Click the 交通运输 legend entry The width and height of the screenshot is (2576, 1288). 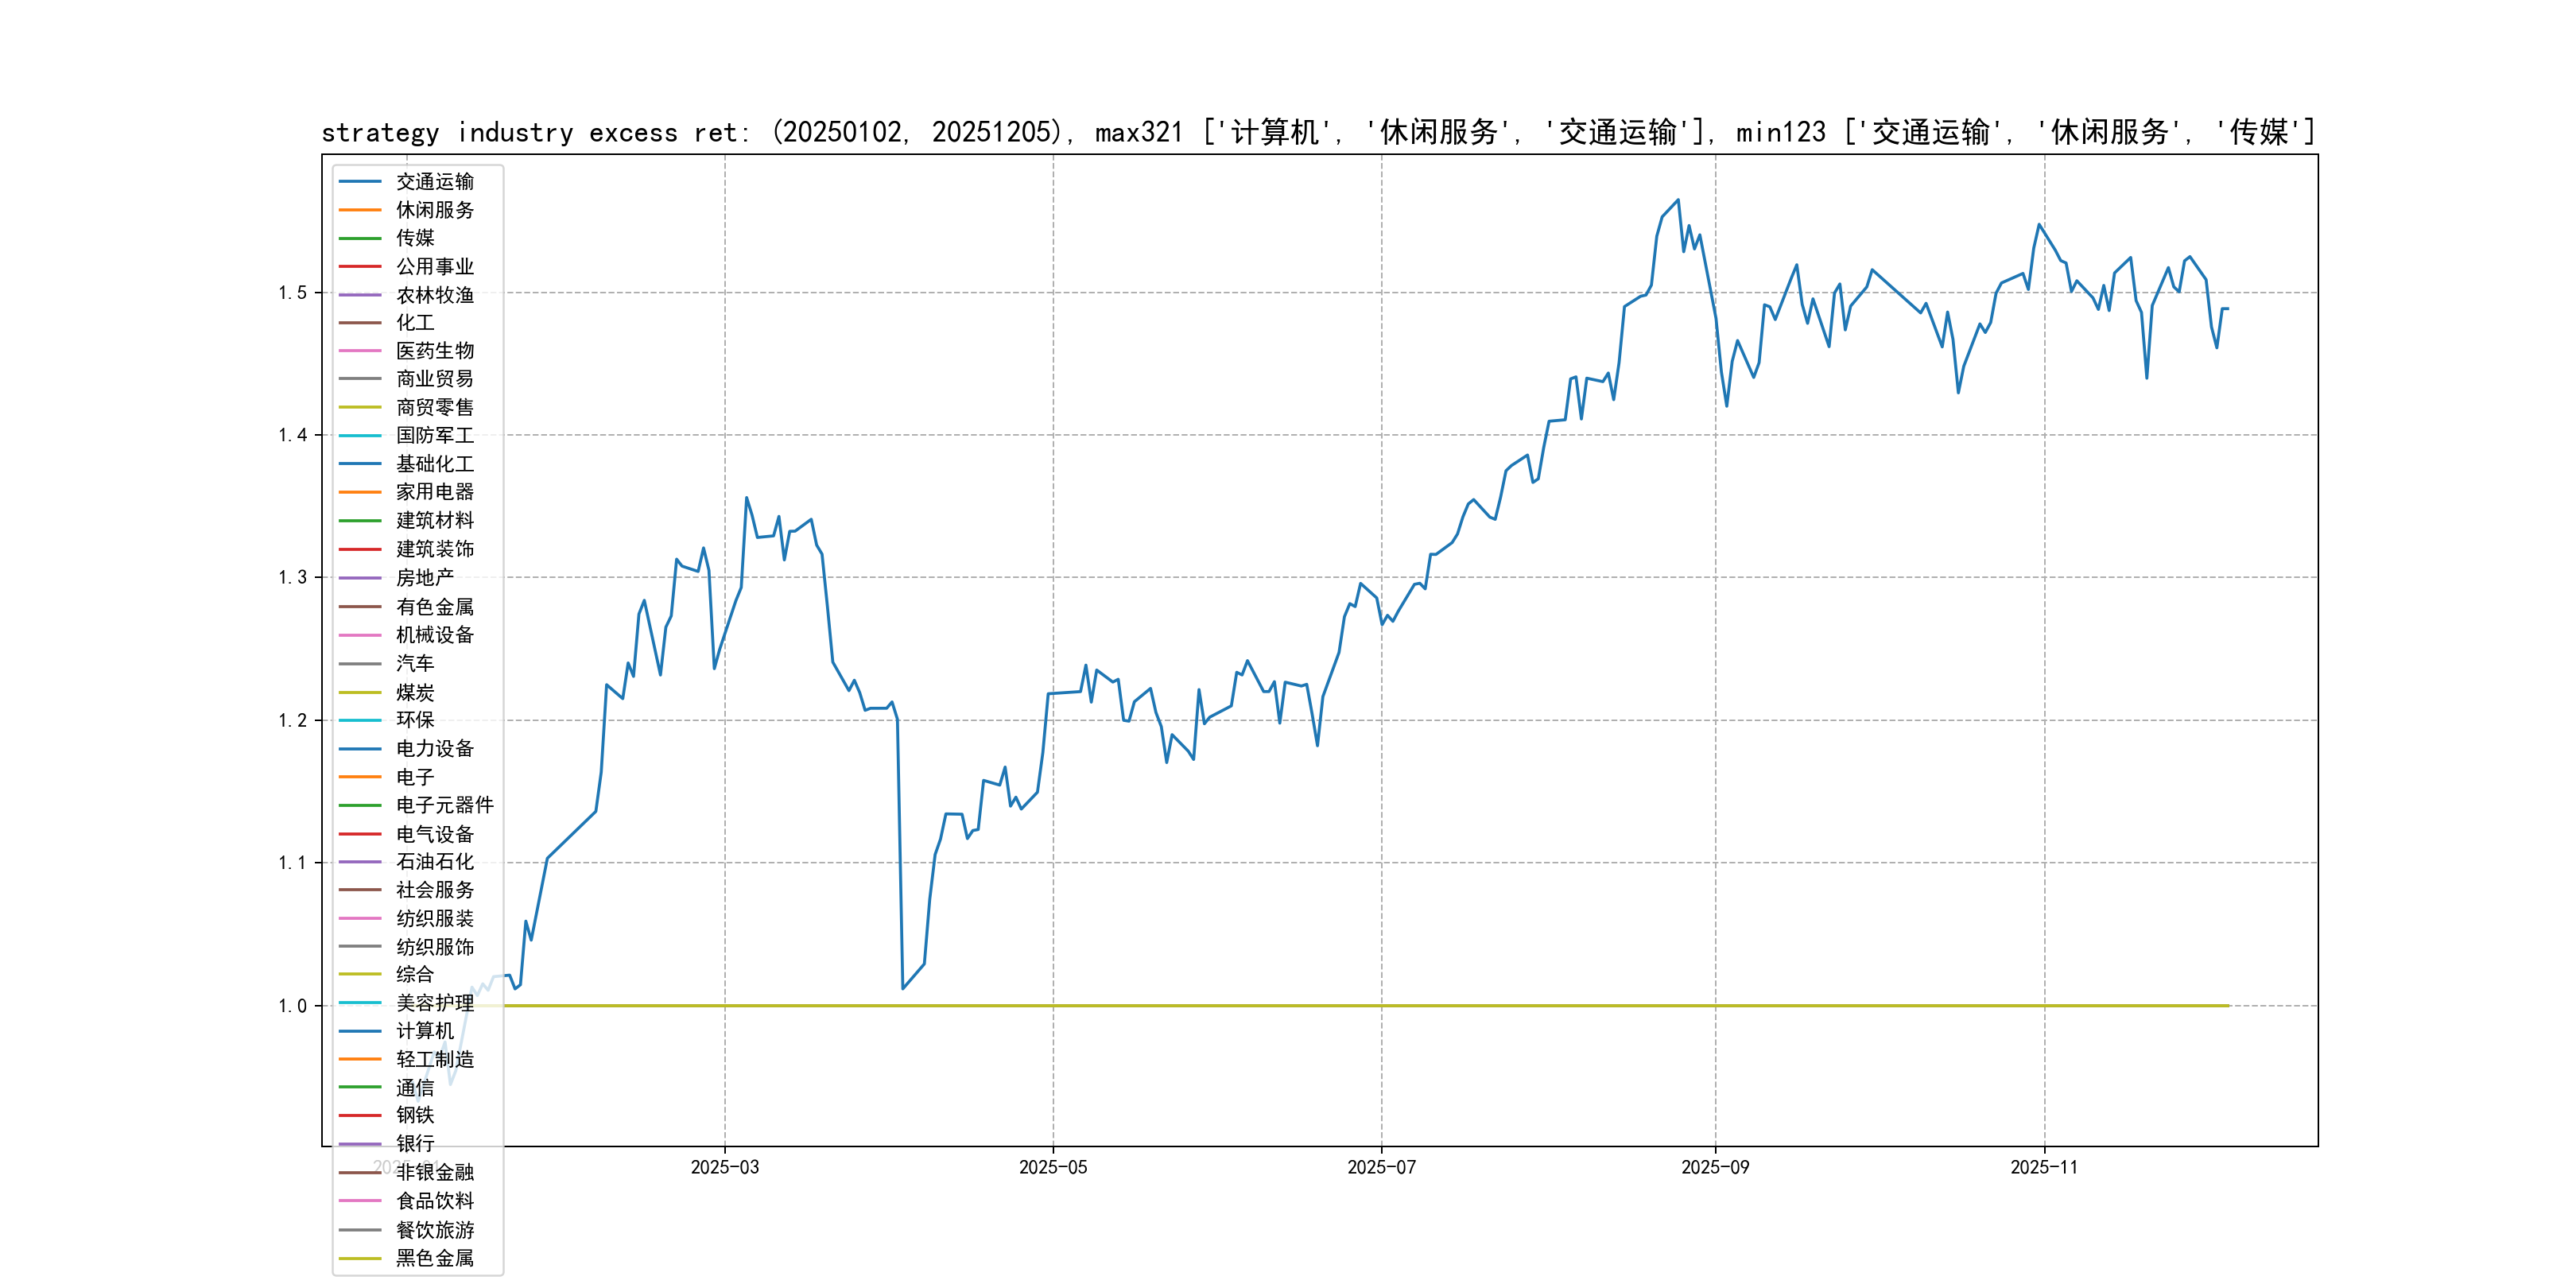tap(434, 182)
